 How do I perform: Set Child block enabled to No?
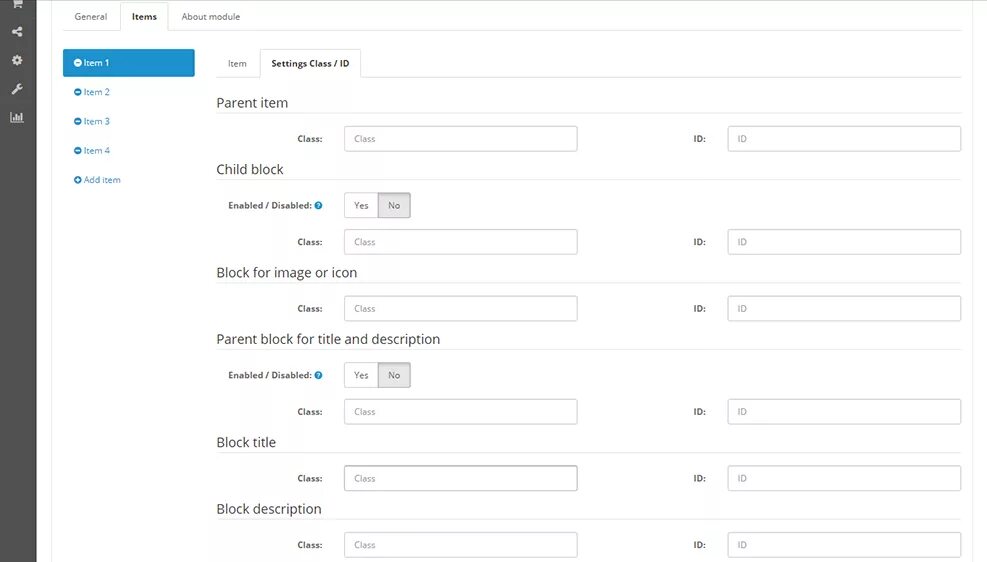tap(394, 205)
